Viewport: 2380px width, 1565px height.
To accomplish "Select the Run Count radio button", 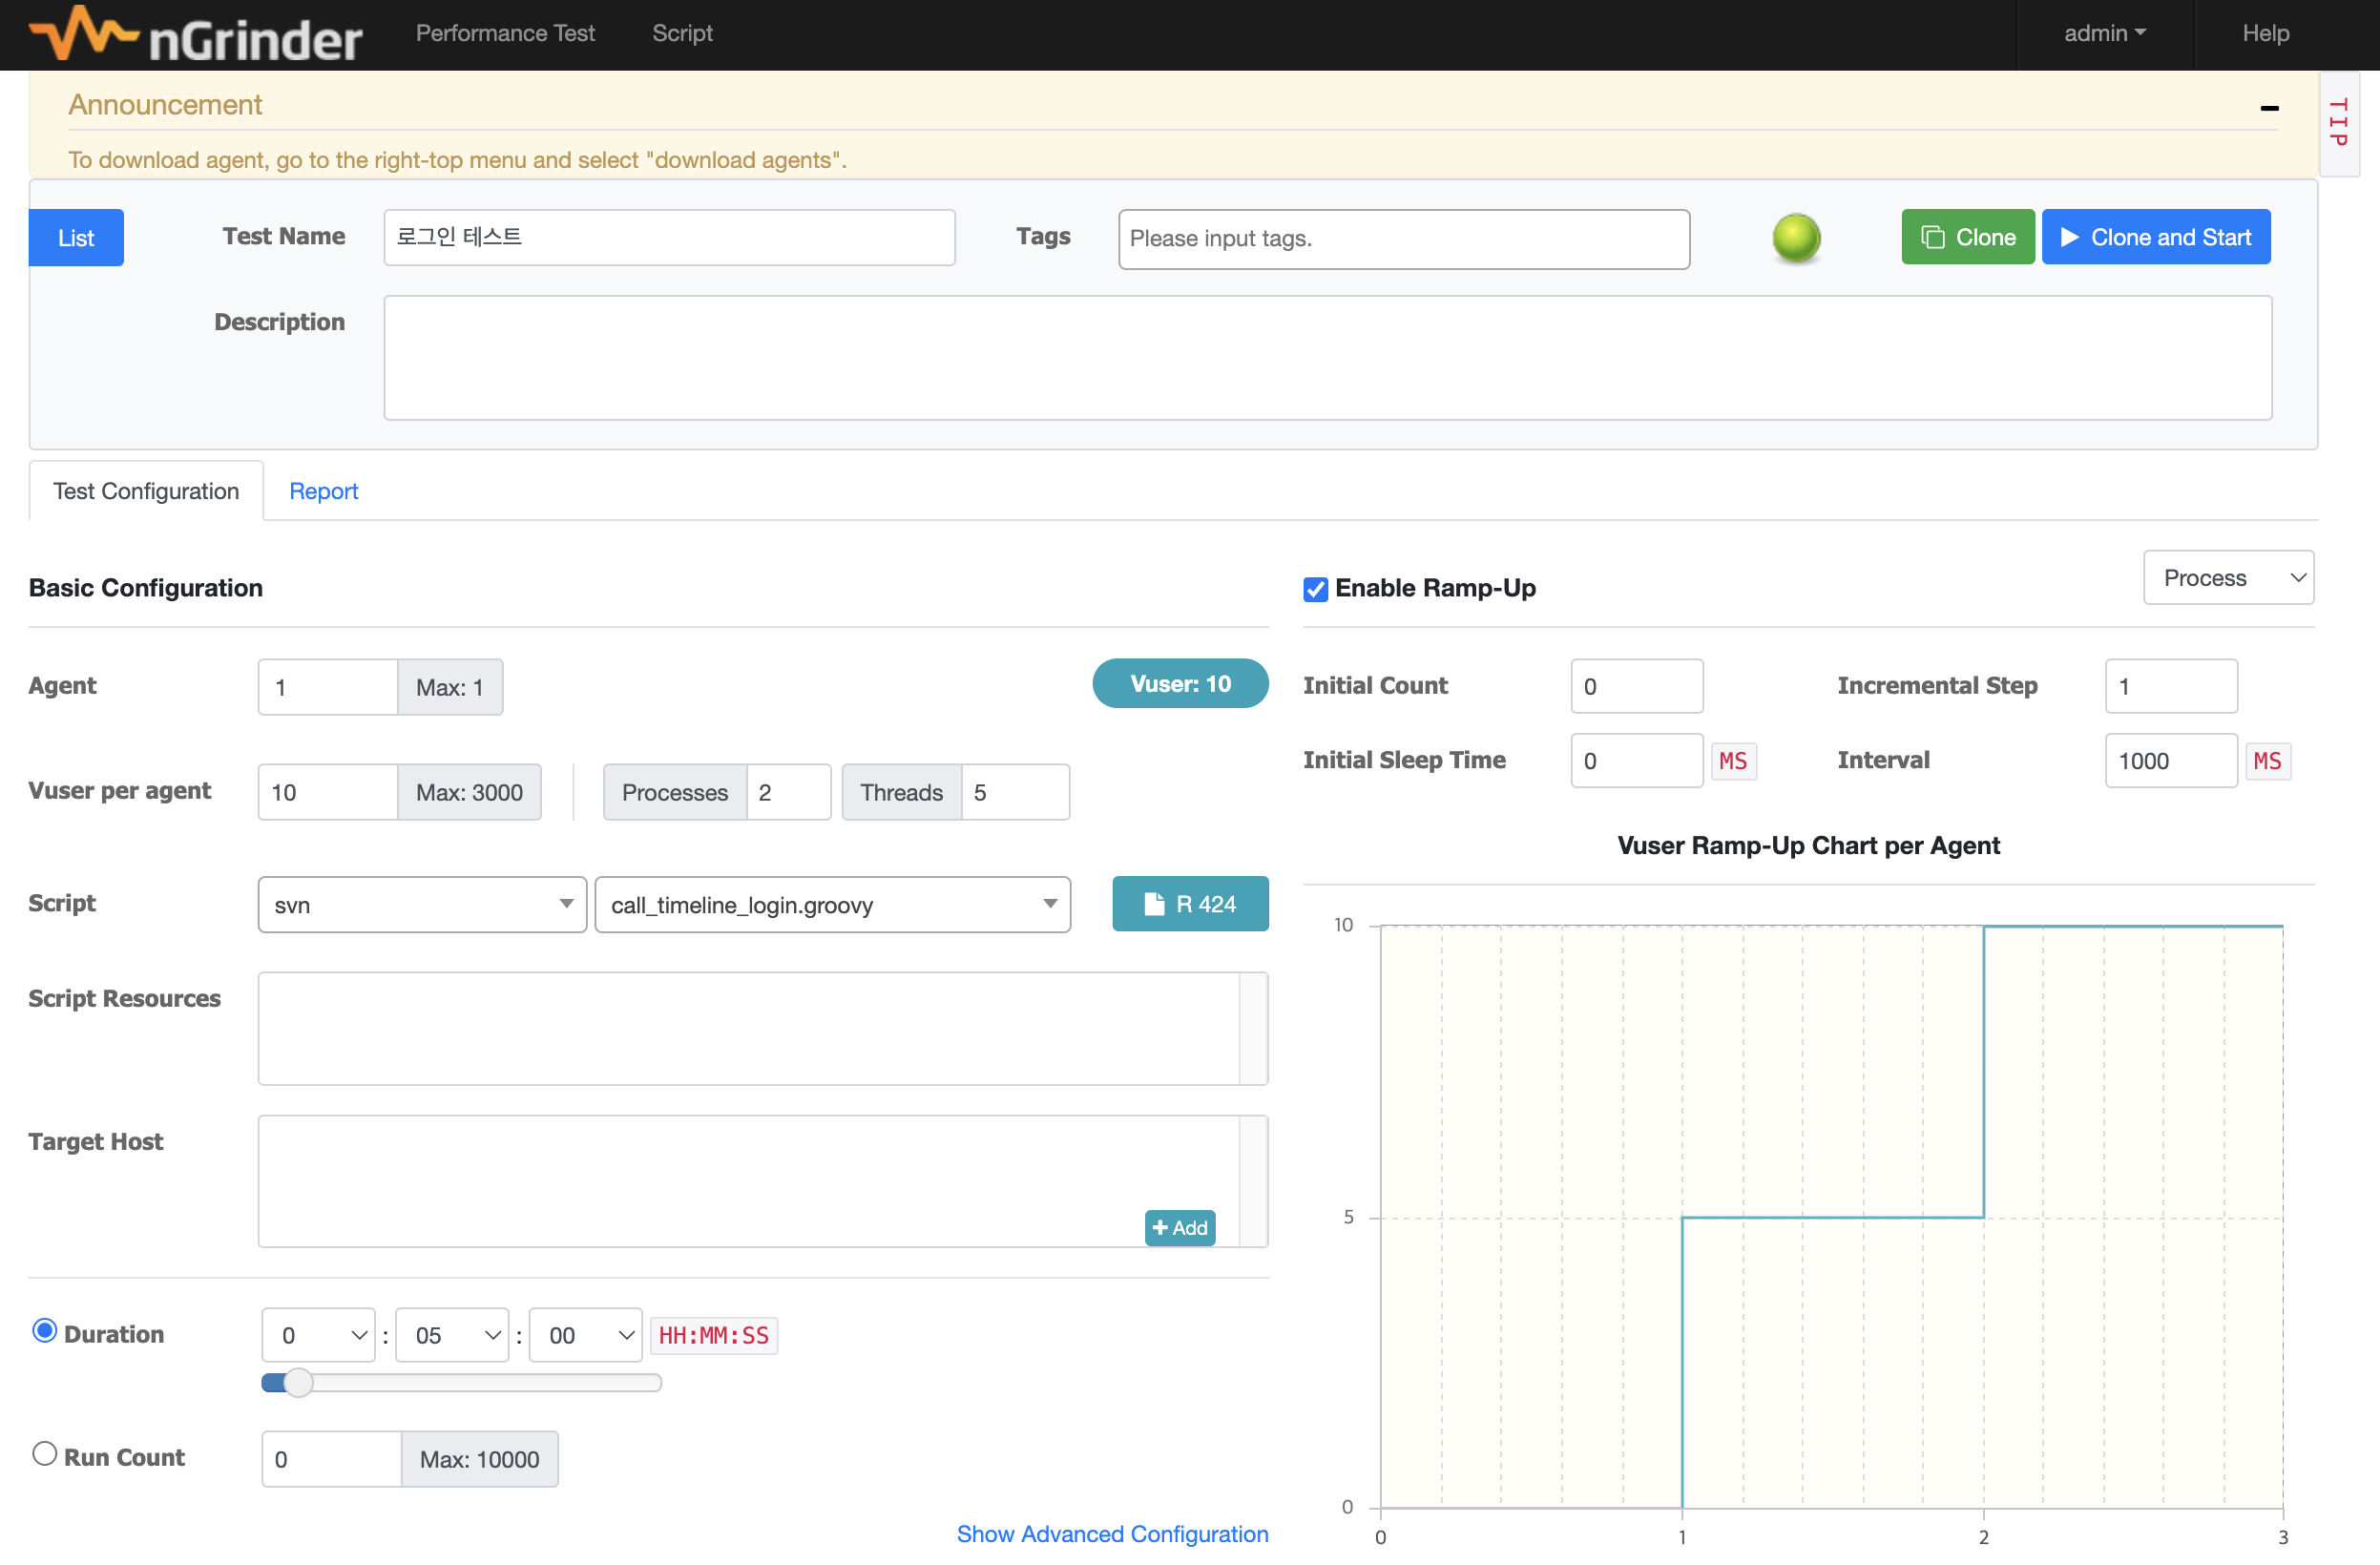I will point(44,1453).
